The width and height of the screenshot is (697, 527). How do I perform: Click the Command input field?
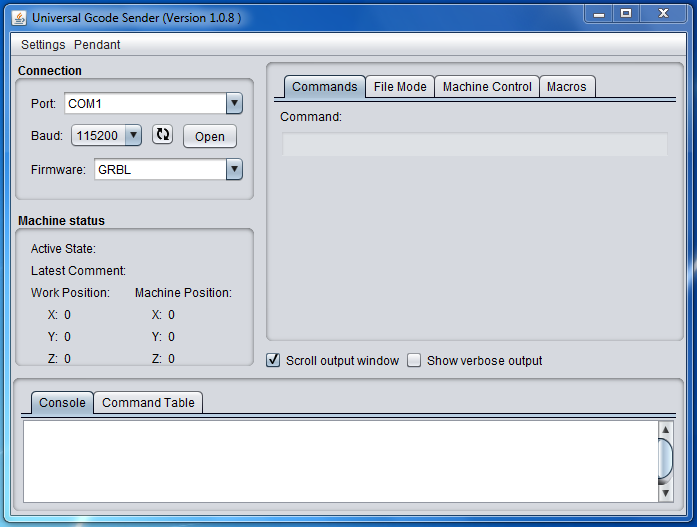[475, 144]
